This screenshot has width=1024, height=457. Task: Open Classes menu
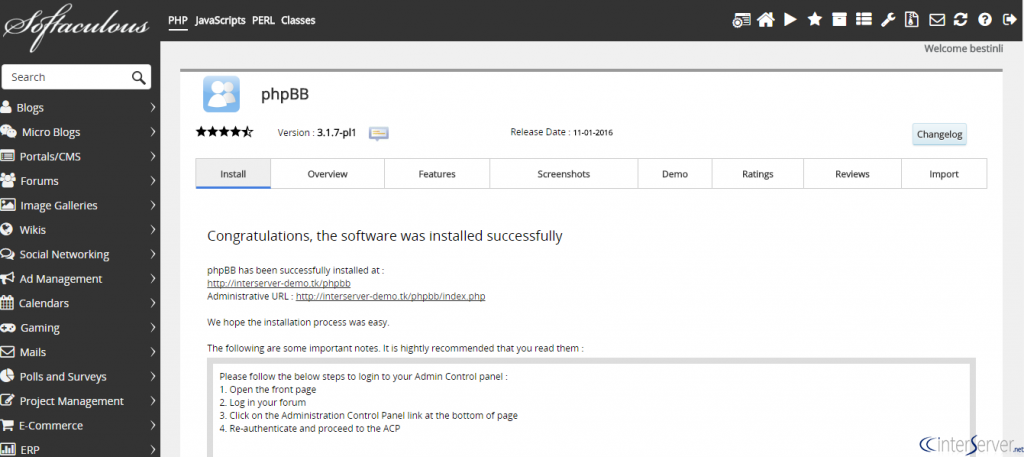tap(298, 20)
